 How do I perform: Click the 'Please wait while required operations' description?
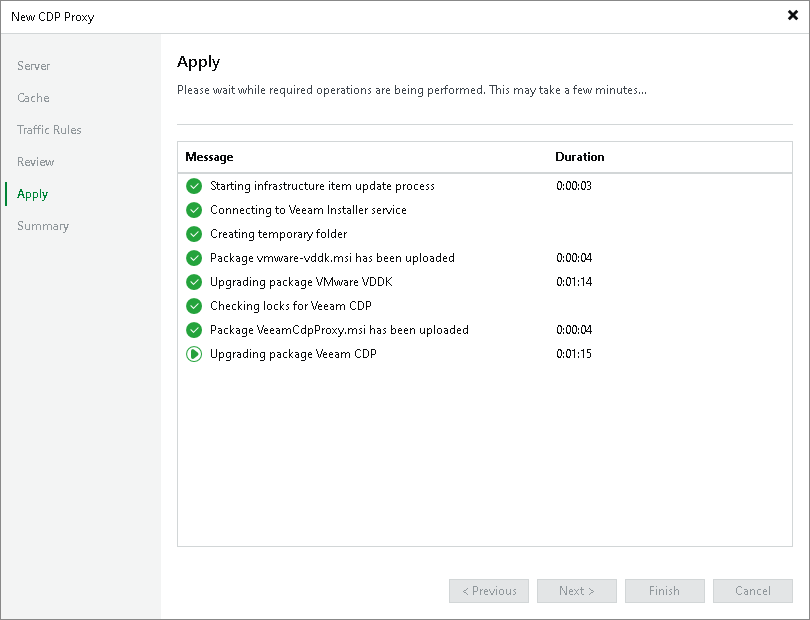(412, 90)
